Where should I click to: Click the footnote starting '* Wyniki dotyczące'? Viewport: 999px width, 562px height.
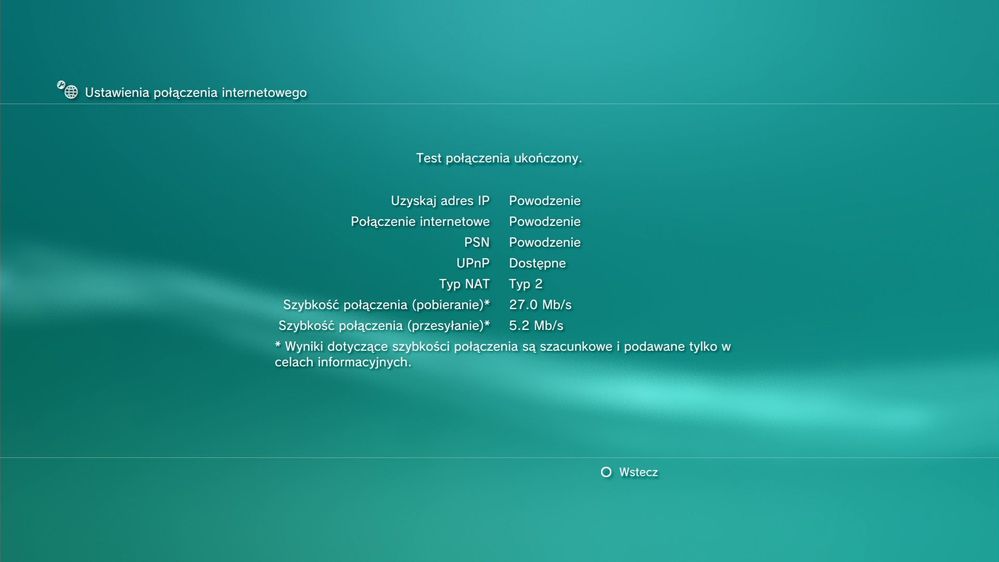point(503,354)
